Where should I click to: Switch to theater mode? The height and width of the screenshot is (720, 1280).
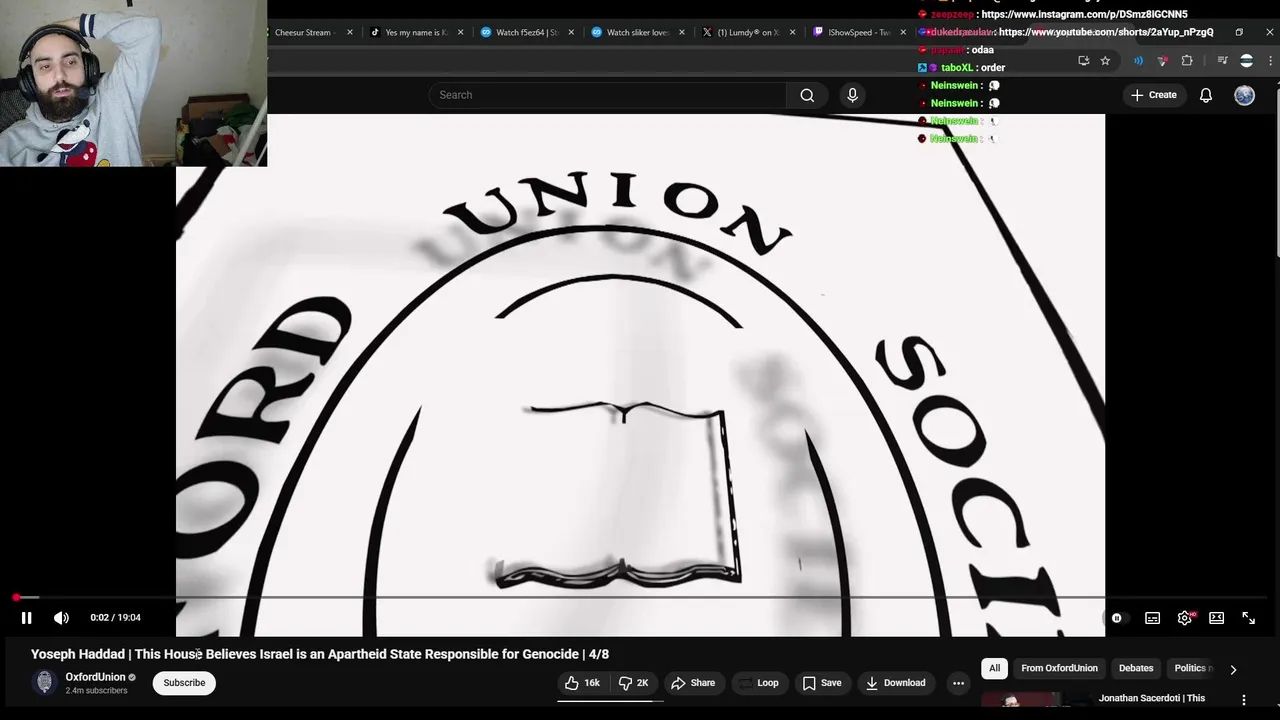(x=1216, y=618)
